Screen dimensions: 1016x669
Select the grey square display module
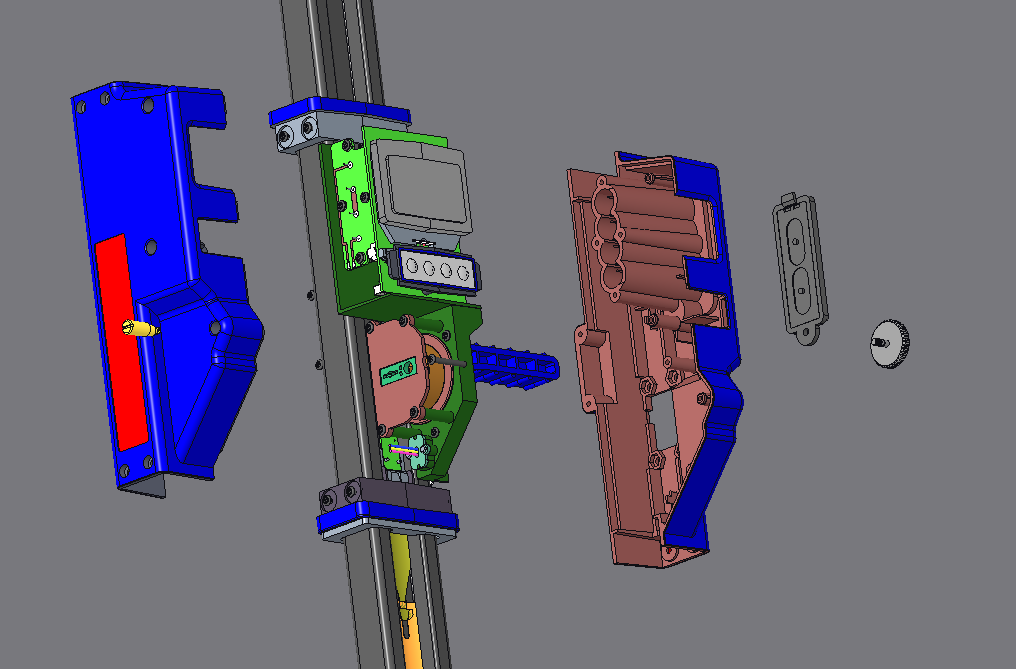click(420, 183)
